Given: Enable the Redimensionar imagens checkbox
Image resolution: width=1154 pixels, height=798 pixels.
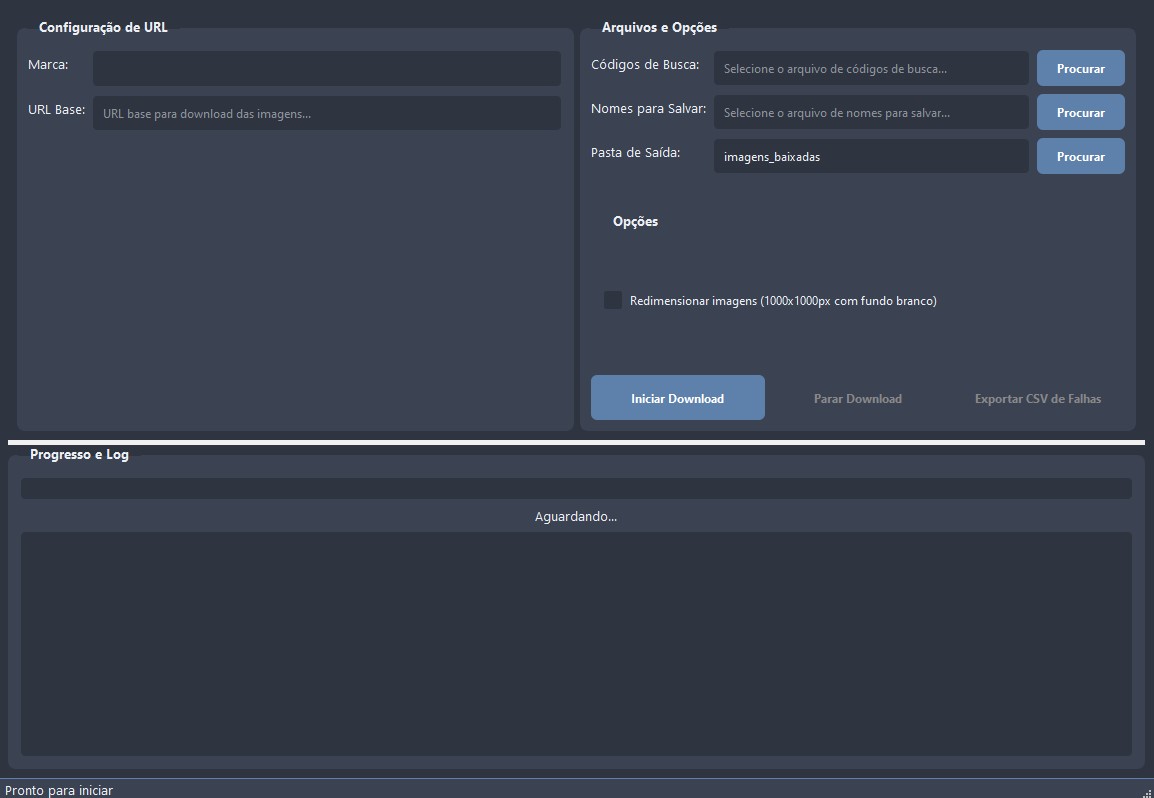Looking at the screenshot, I should [x=613, y=300].
